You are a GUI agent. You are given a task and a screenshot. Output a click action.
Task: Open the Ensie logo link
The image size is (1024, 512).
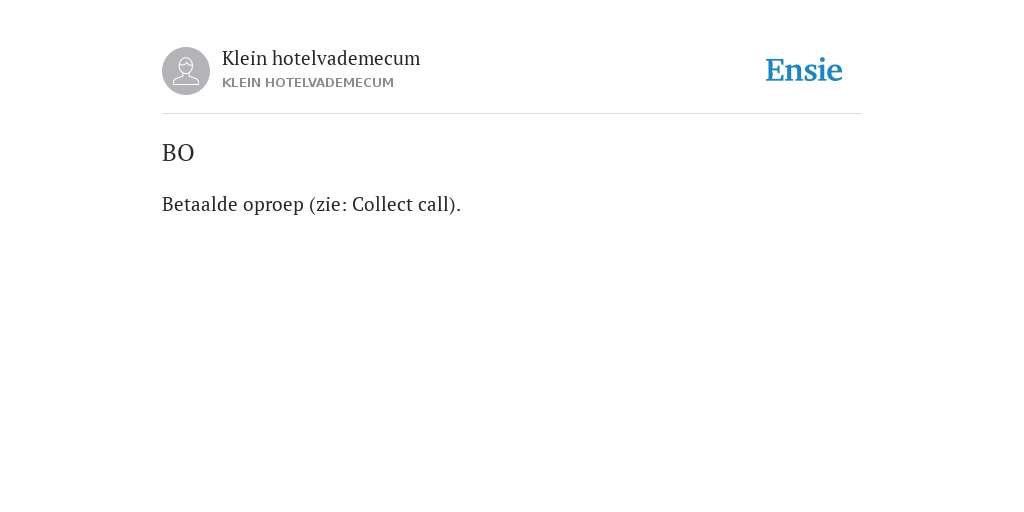(804, 70)
